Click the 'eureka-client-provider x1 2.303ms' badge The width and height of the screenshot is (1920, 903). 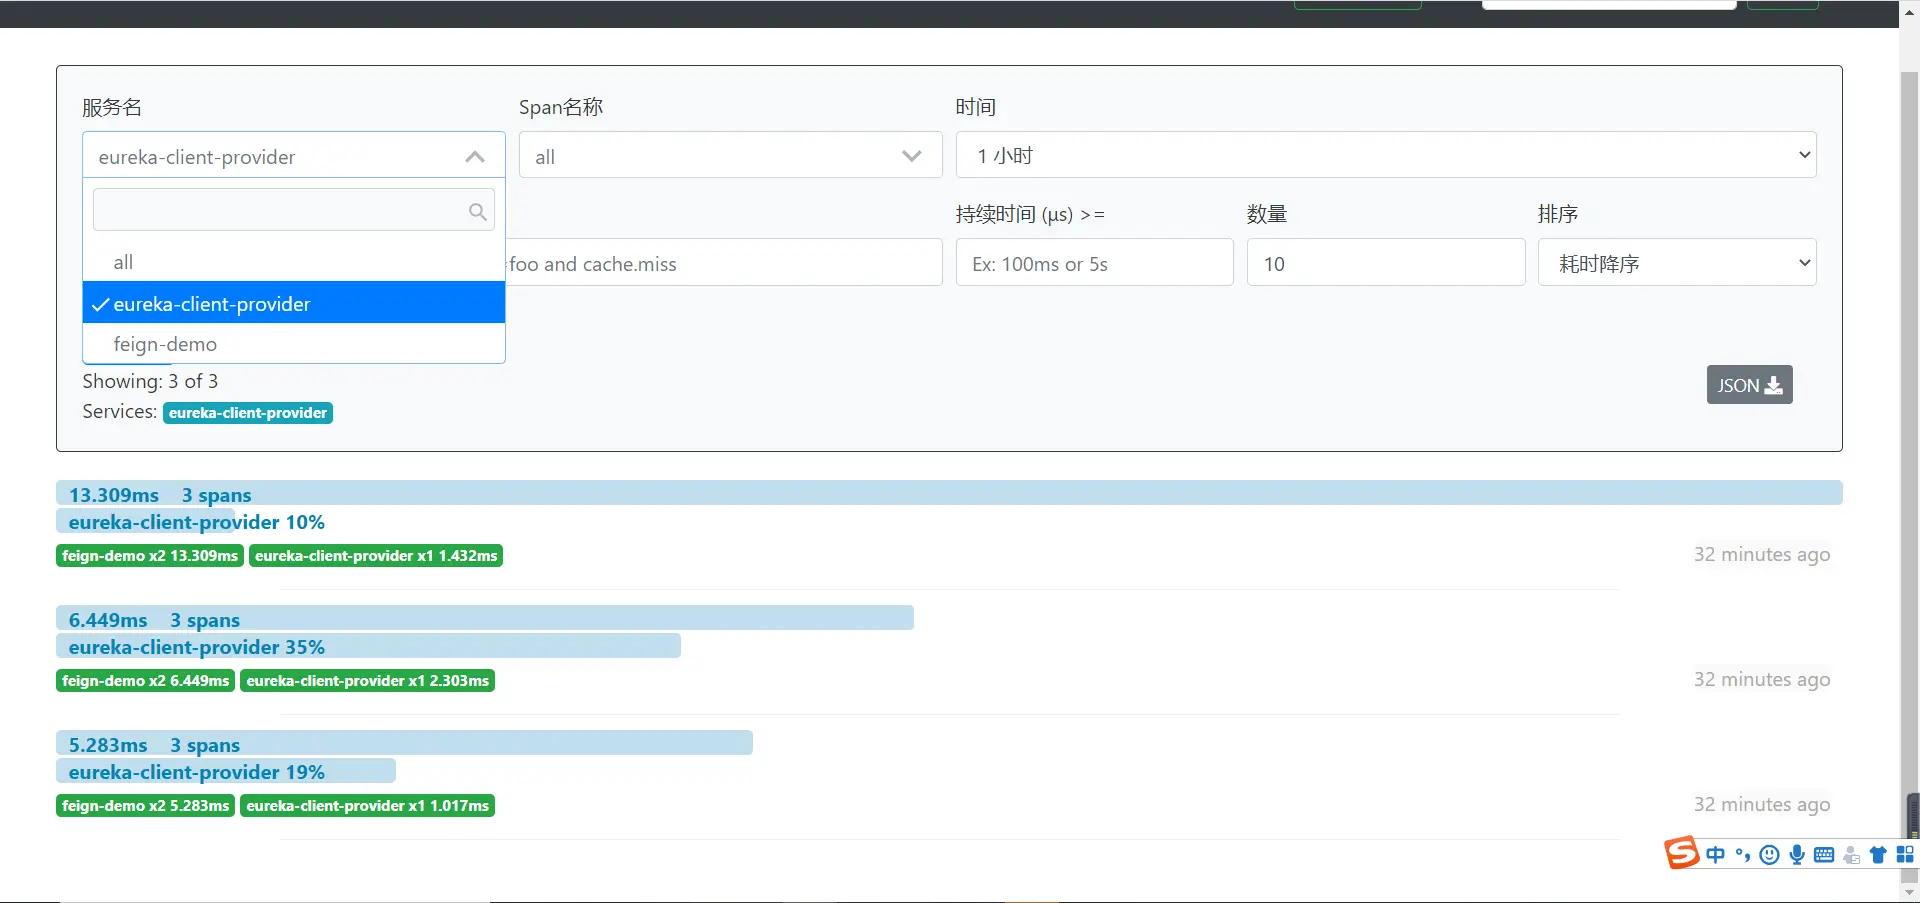(367, 680)
